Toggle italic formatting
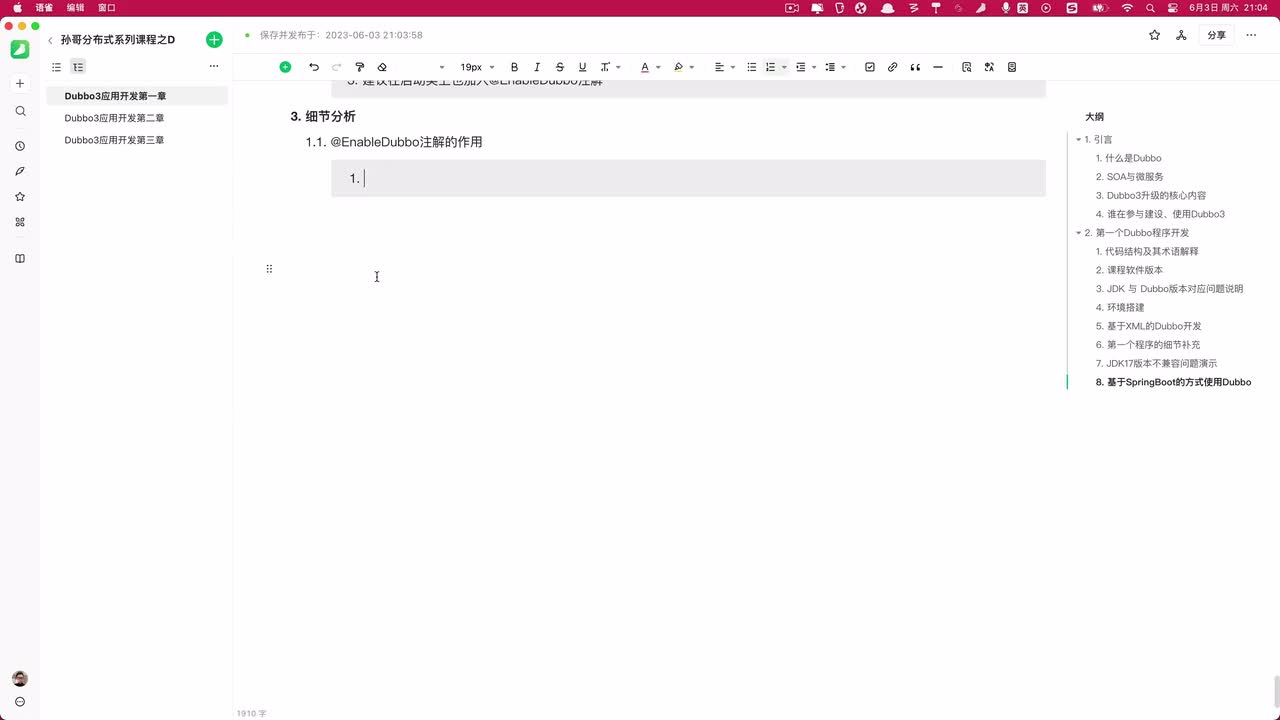Image resolution: width=1280 pixels, height=720 pixels. pyautogui.click(x=537, y=67)
